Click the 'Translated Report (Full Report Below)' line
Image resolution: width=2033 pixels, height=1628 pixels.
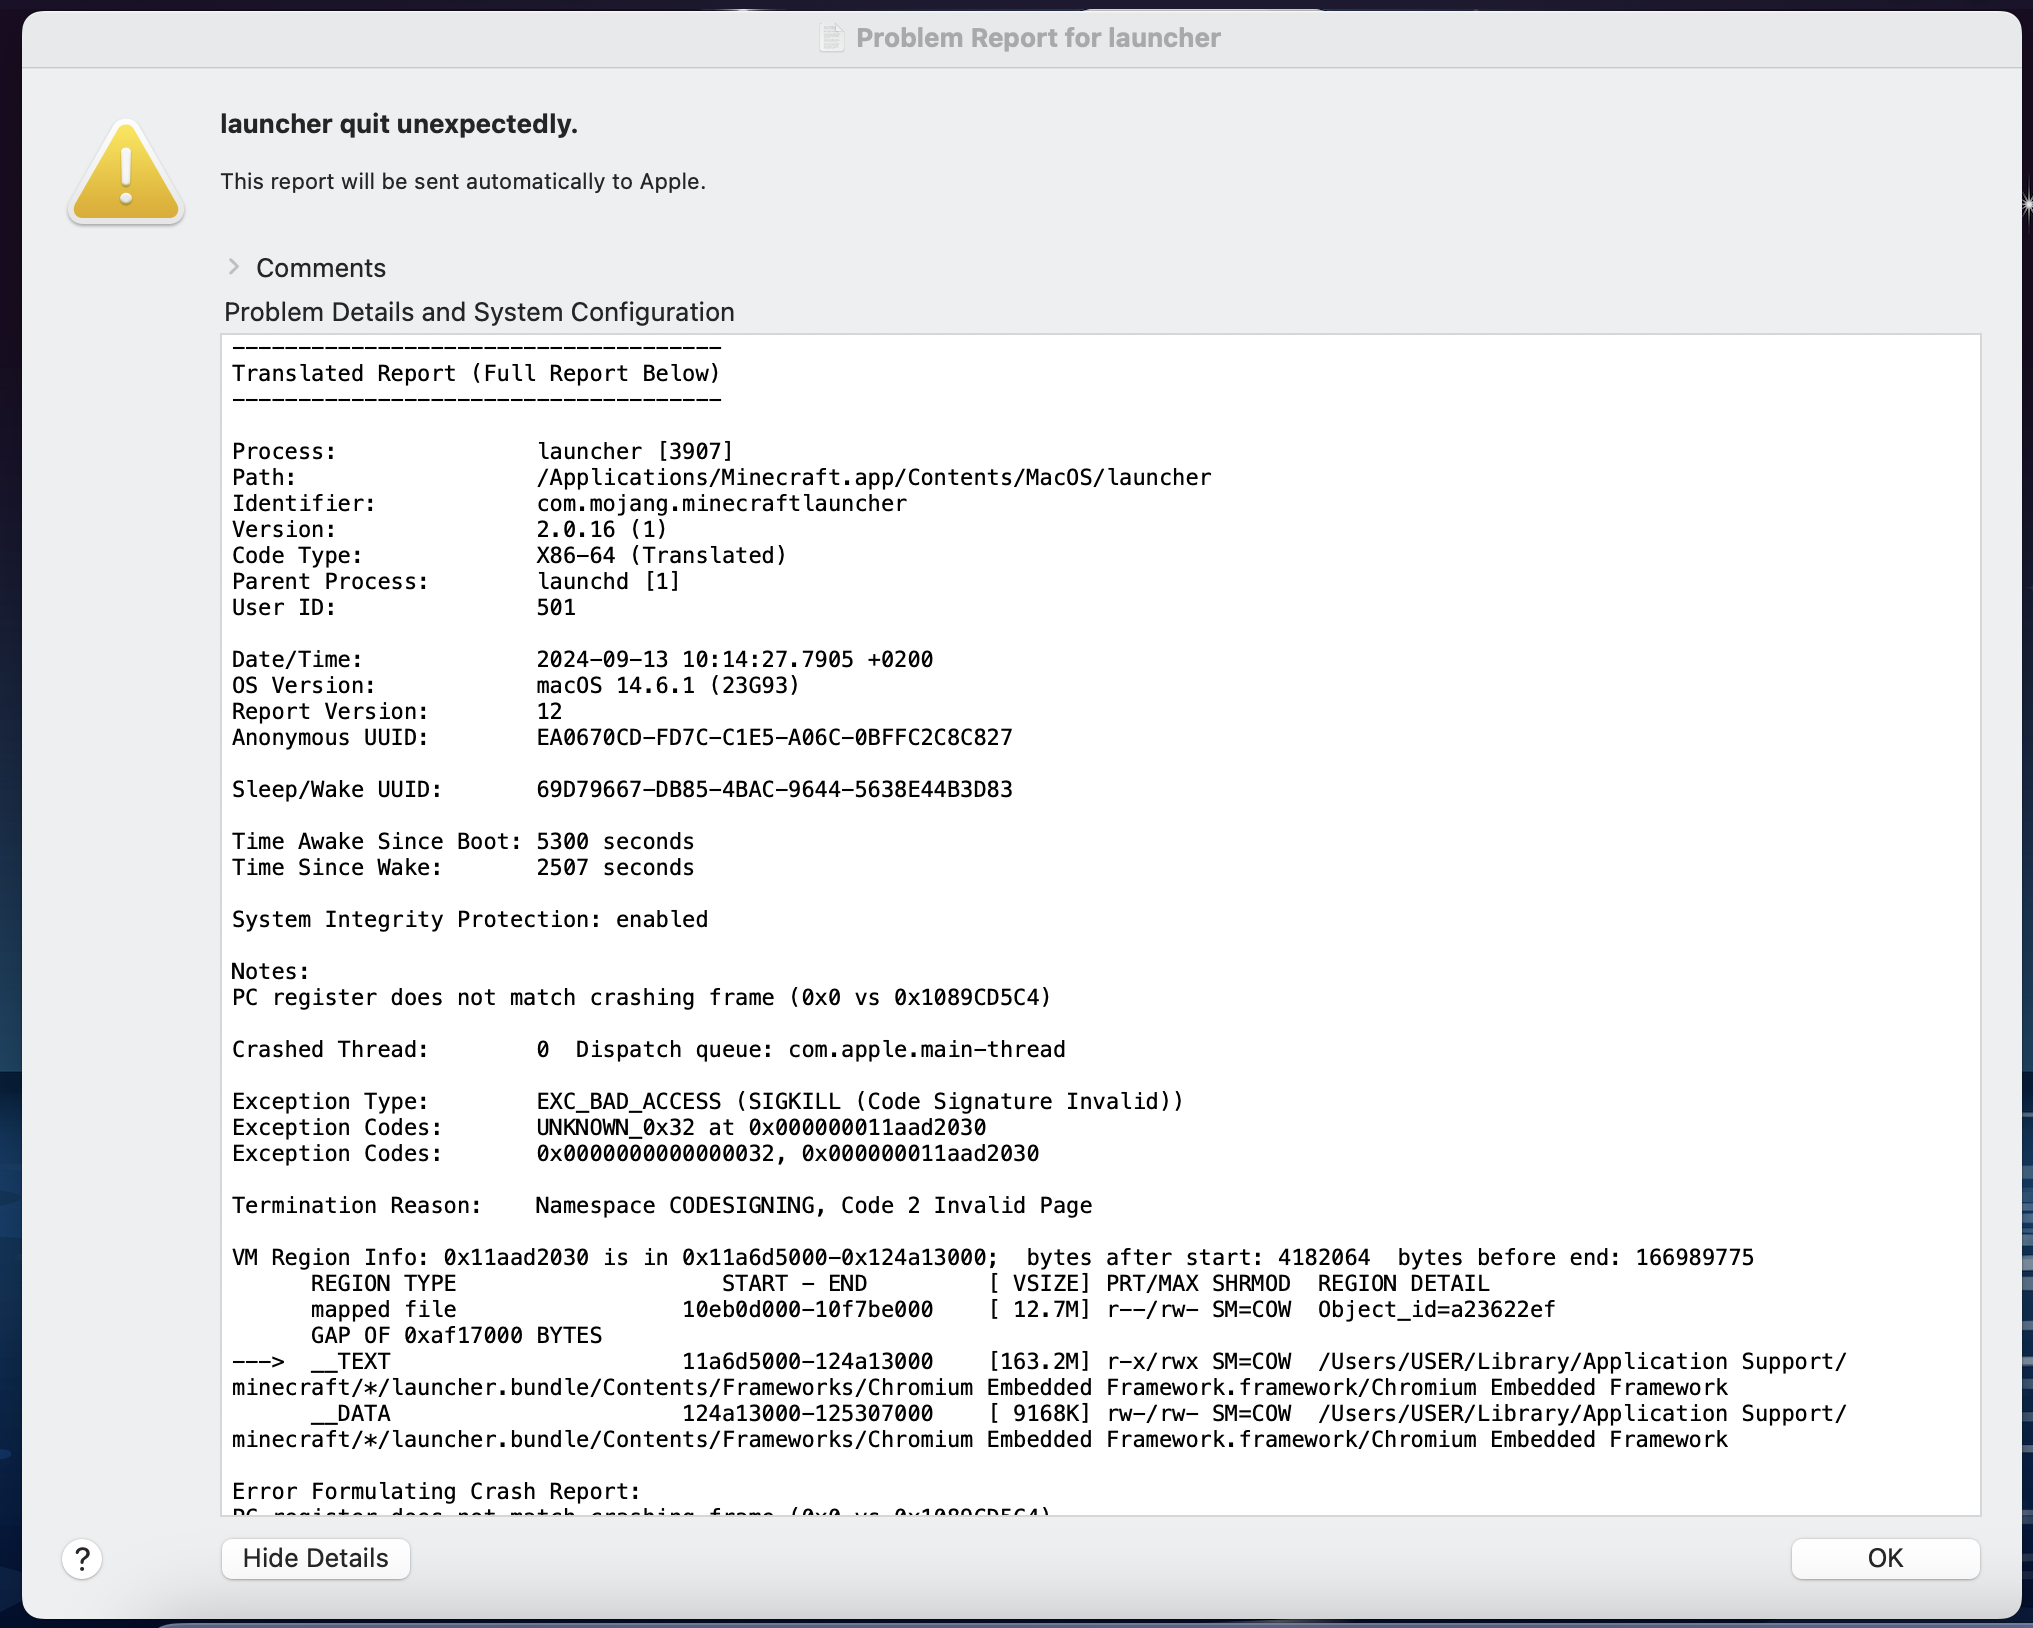(475, 373)
